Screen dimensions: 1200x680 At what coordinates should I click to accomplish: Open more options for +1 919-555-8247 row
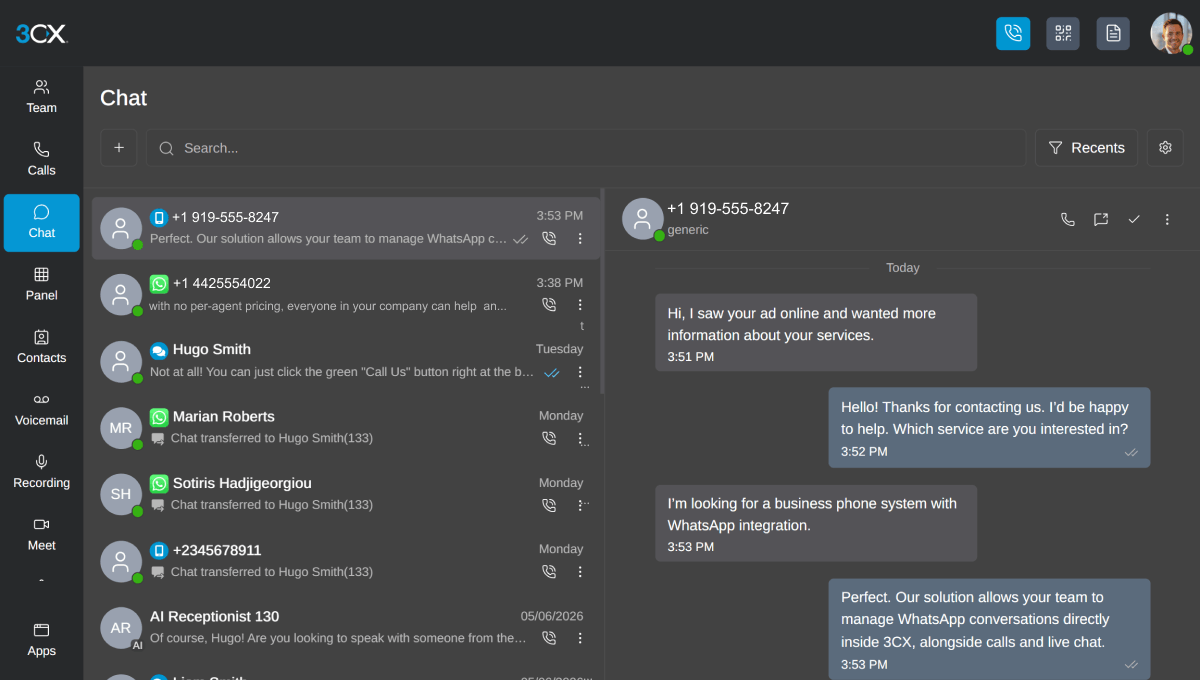tap(580, 239)
